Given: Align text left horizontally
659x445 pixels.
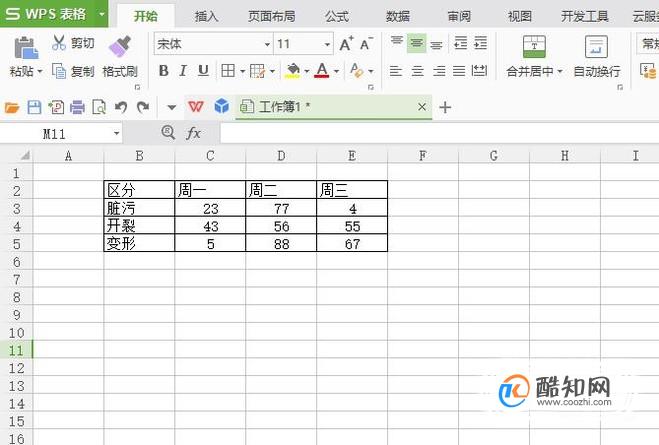Looking at the screenshot, I should coord(395,71).
